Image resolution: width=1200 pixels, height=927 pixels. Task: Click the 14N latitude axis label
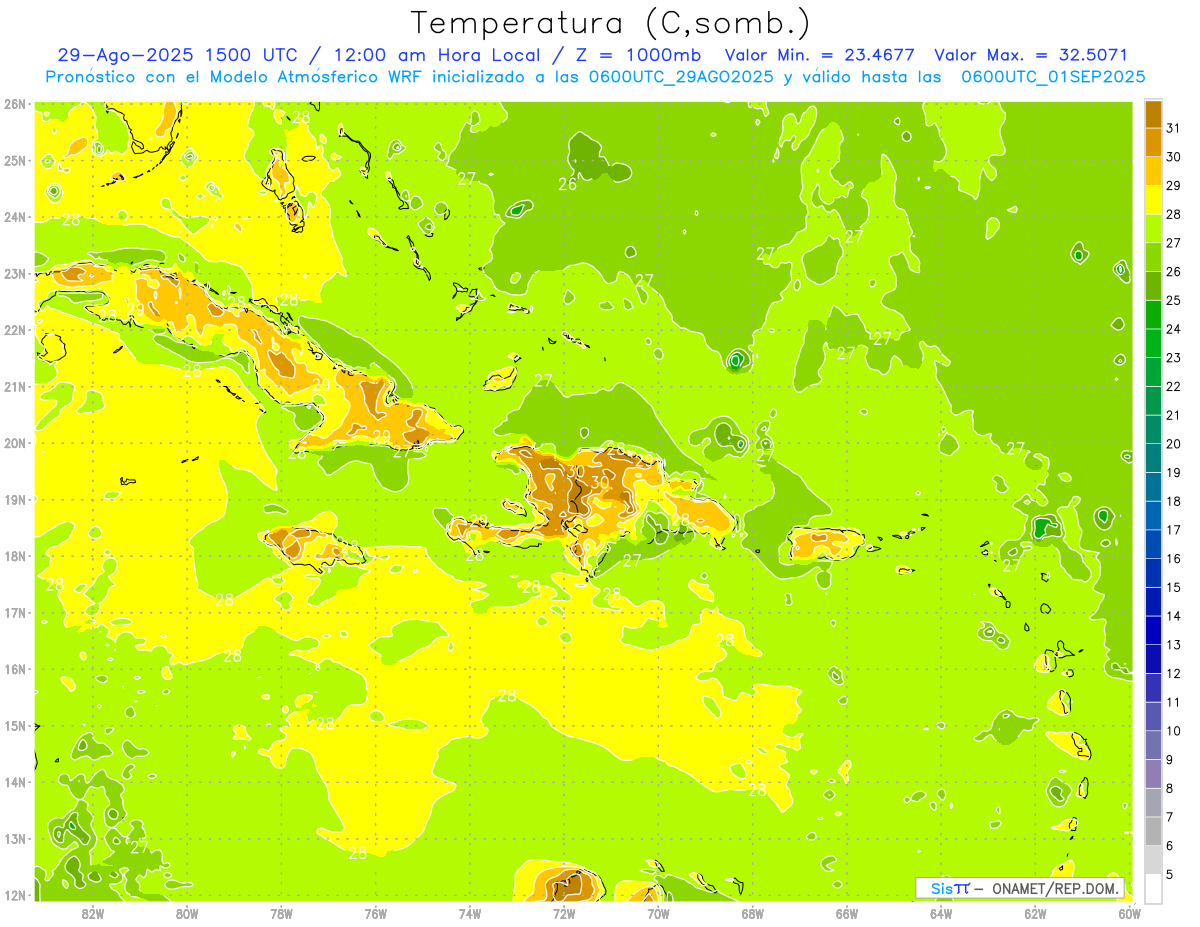point(15,782)
